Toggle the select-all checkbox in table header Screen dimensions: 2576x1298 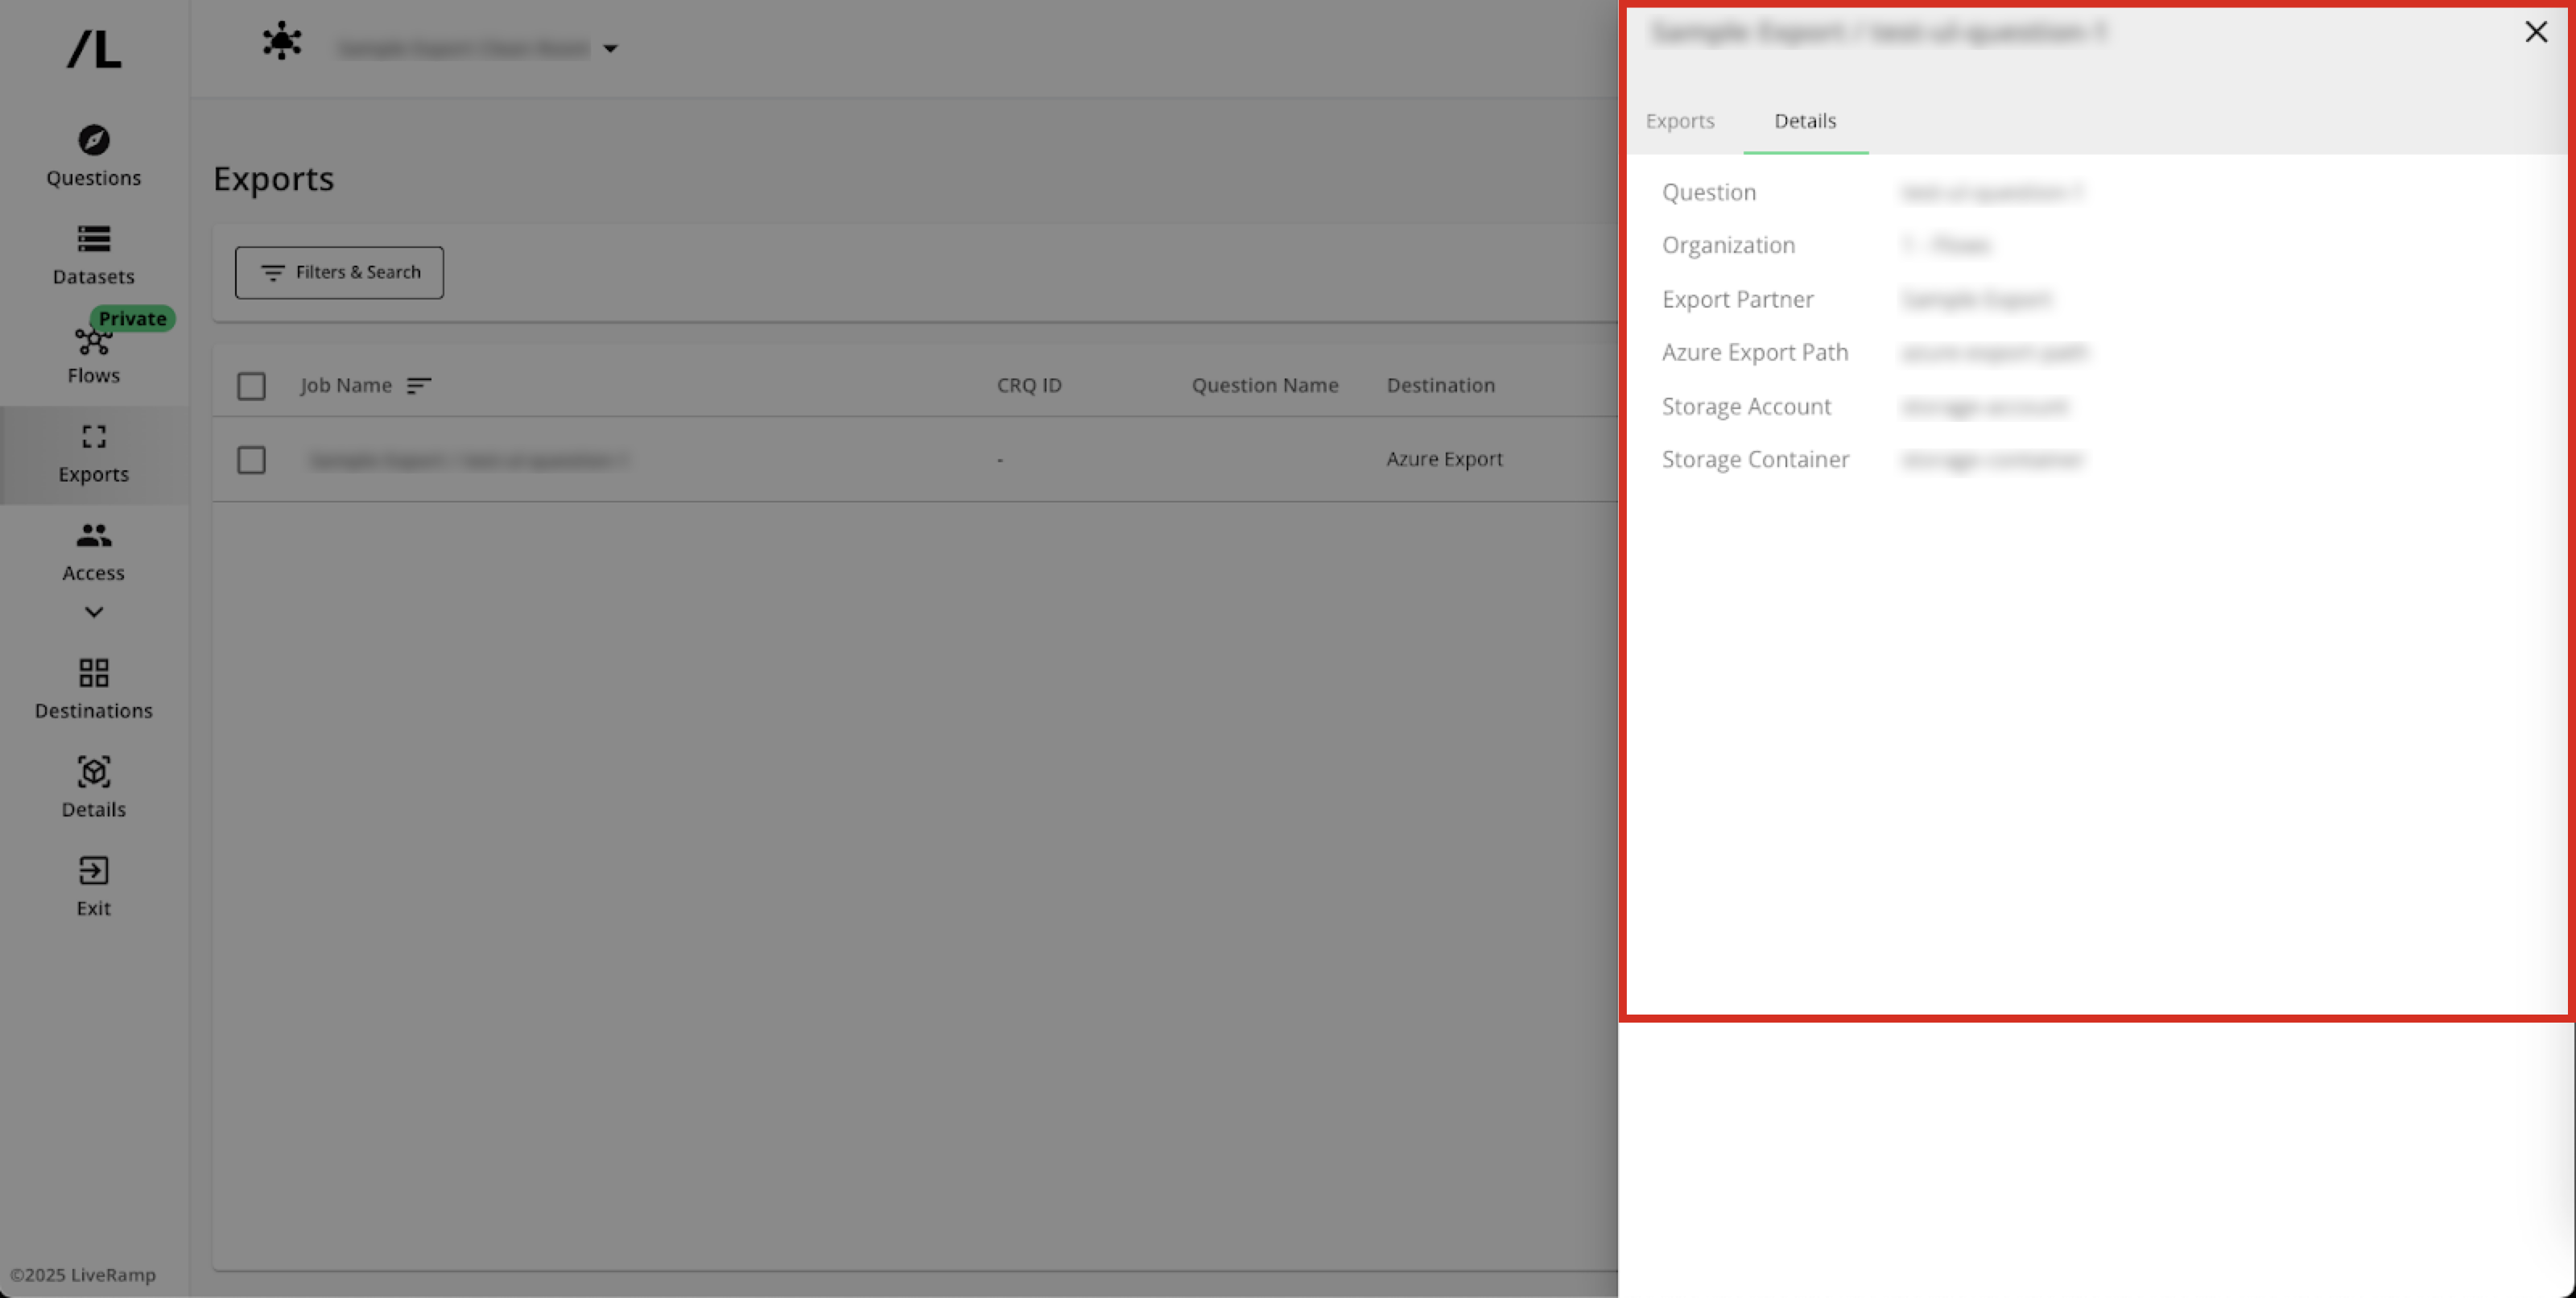pos(251,386)
